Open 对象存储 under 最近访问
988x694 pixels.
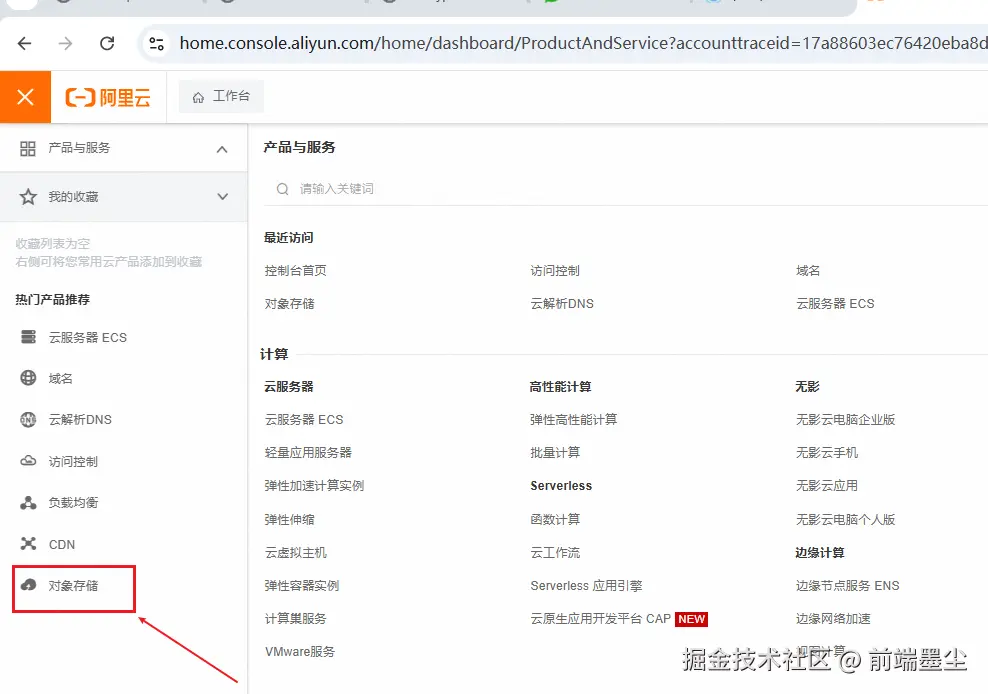[289, 304]
